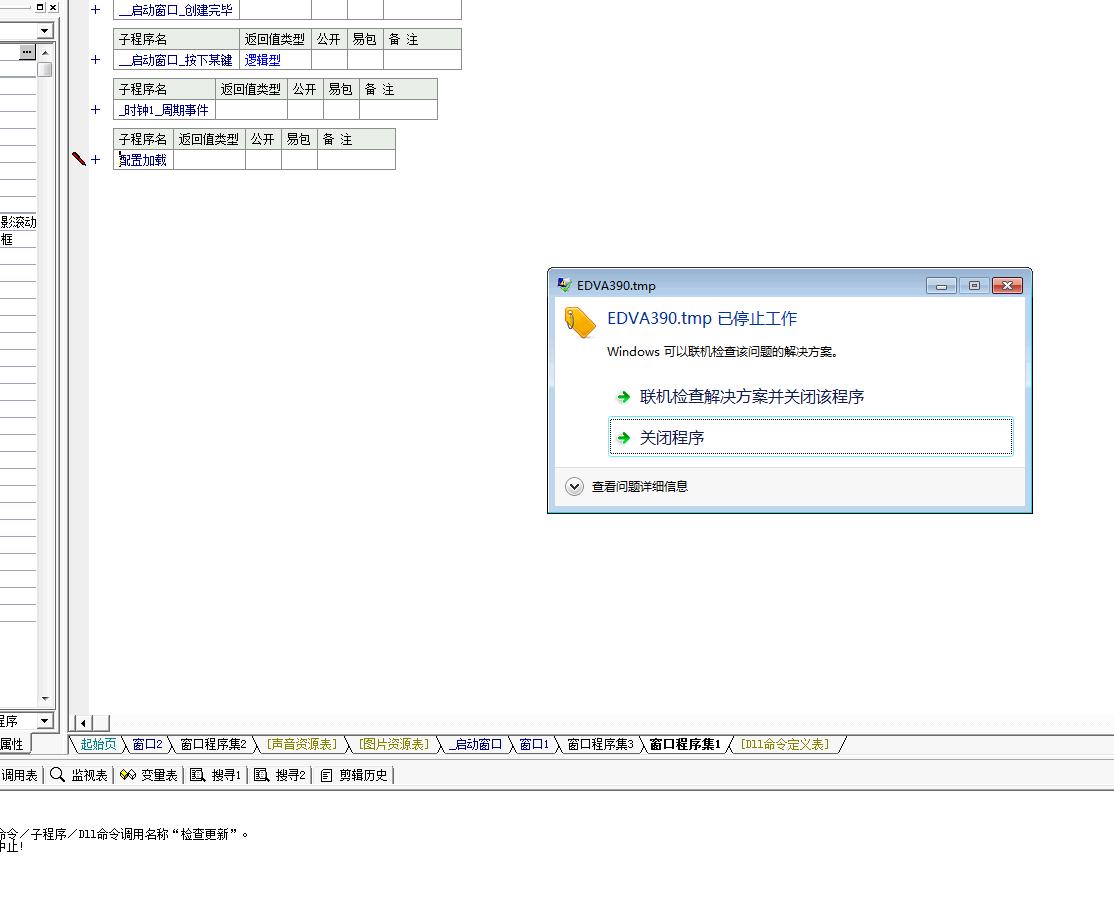Select the __启动窗口_创建完毕 name cell
1114x915 pixels.
[x=176, y=10]
